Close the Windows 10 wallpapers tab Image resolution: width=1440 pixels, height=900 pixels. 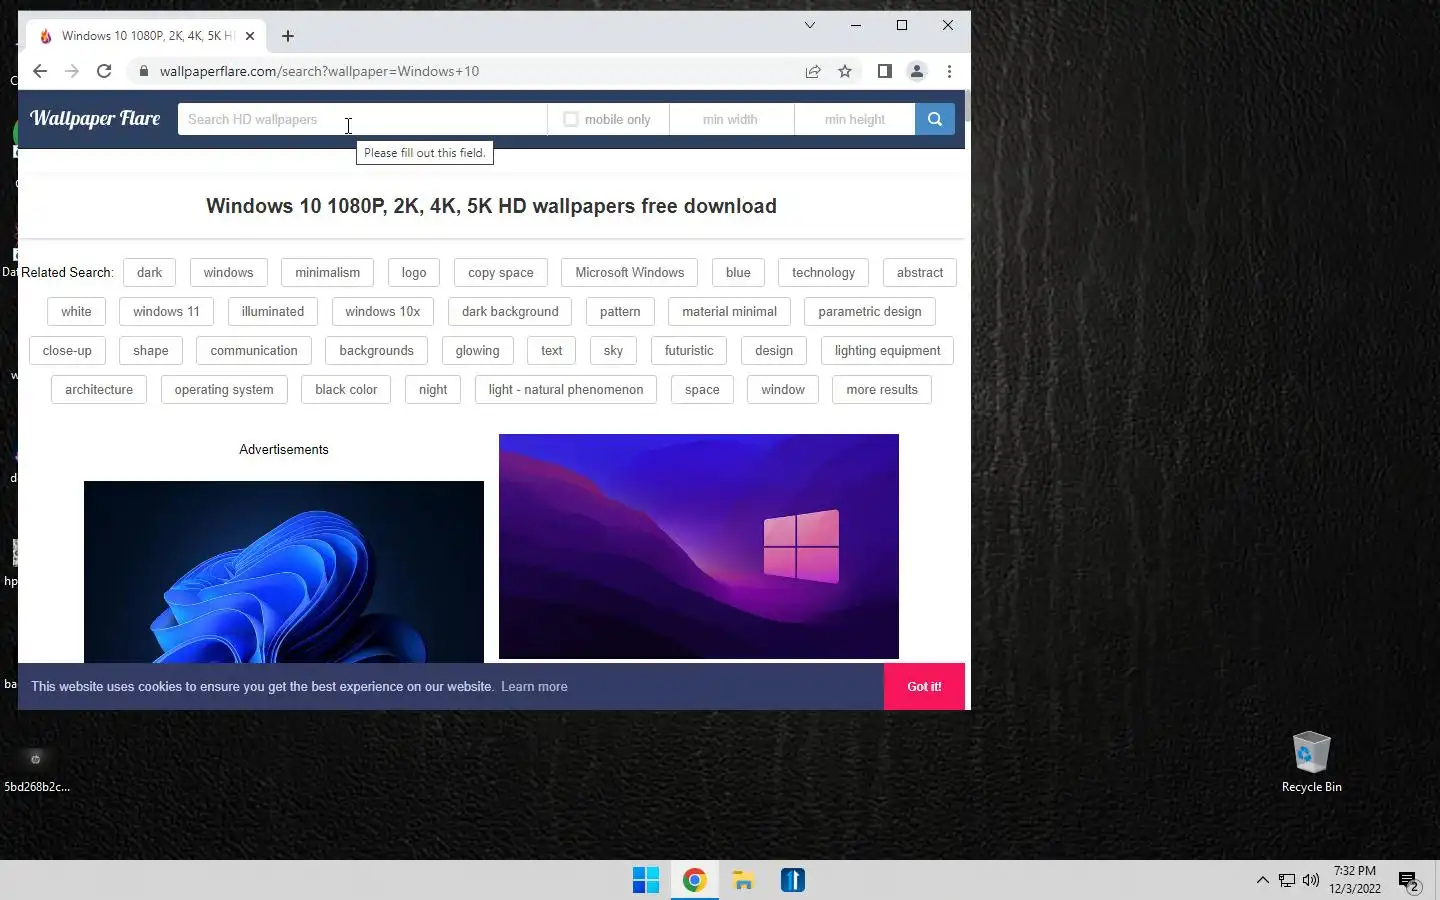pyautogui.click(x=250, y=36)
